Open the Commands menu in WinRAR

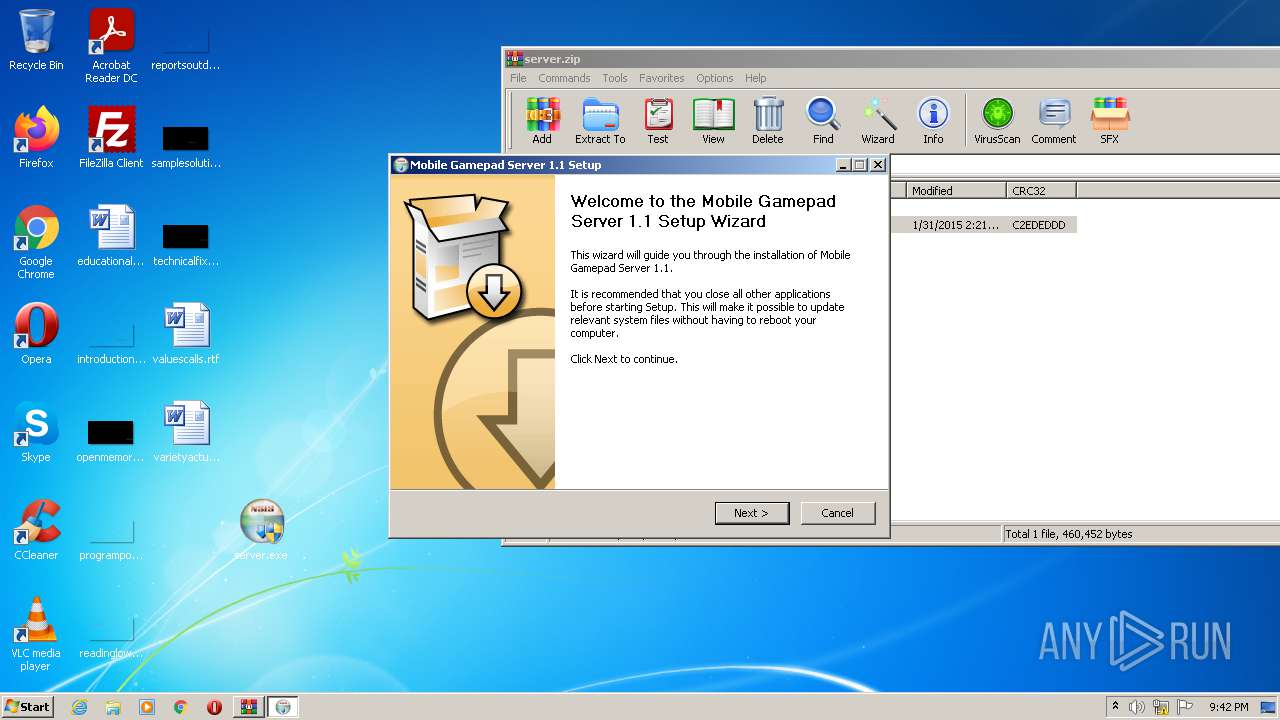click(x=564, y=78)
